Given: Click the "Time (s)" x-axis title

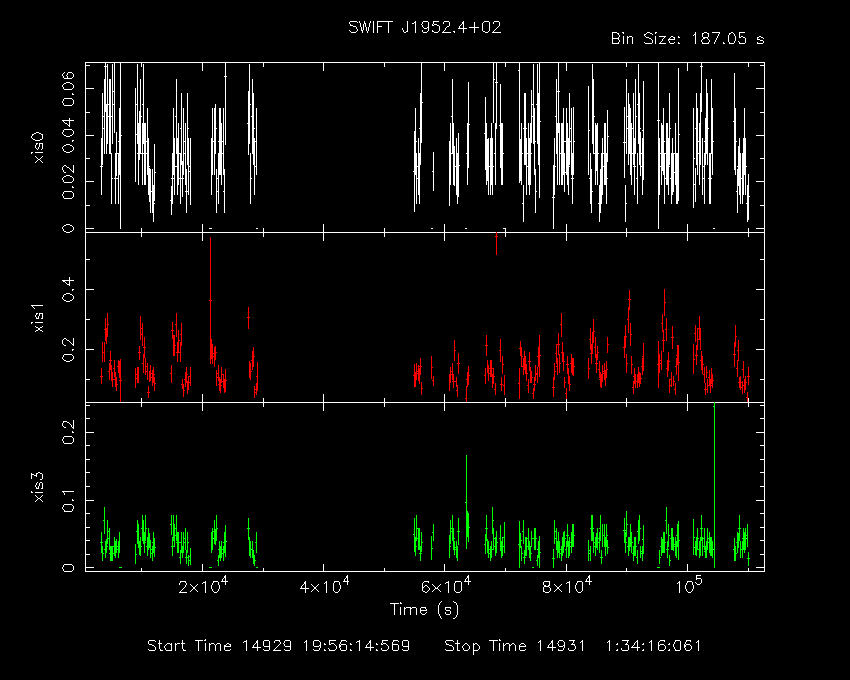Looking at the screenshot, I should [424, 610].
